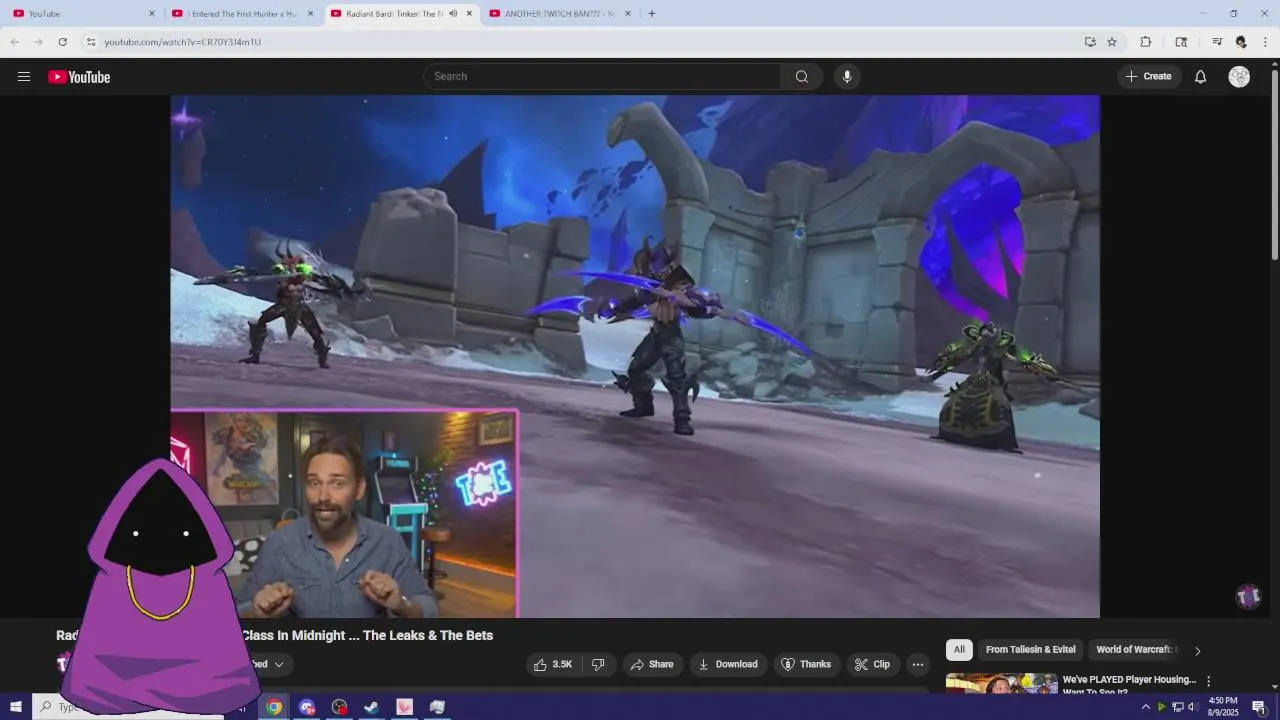This screenshot has height=720, width=1280.
Task: Open the Windows Start menu
Action: pos(16,707)
